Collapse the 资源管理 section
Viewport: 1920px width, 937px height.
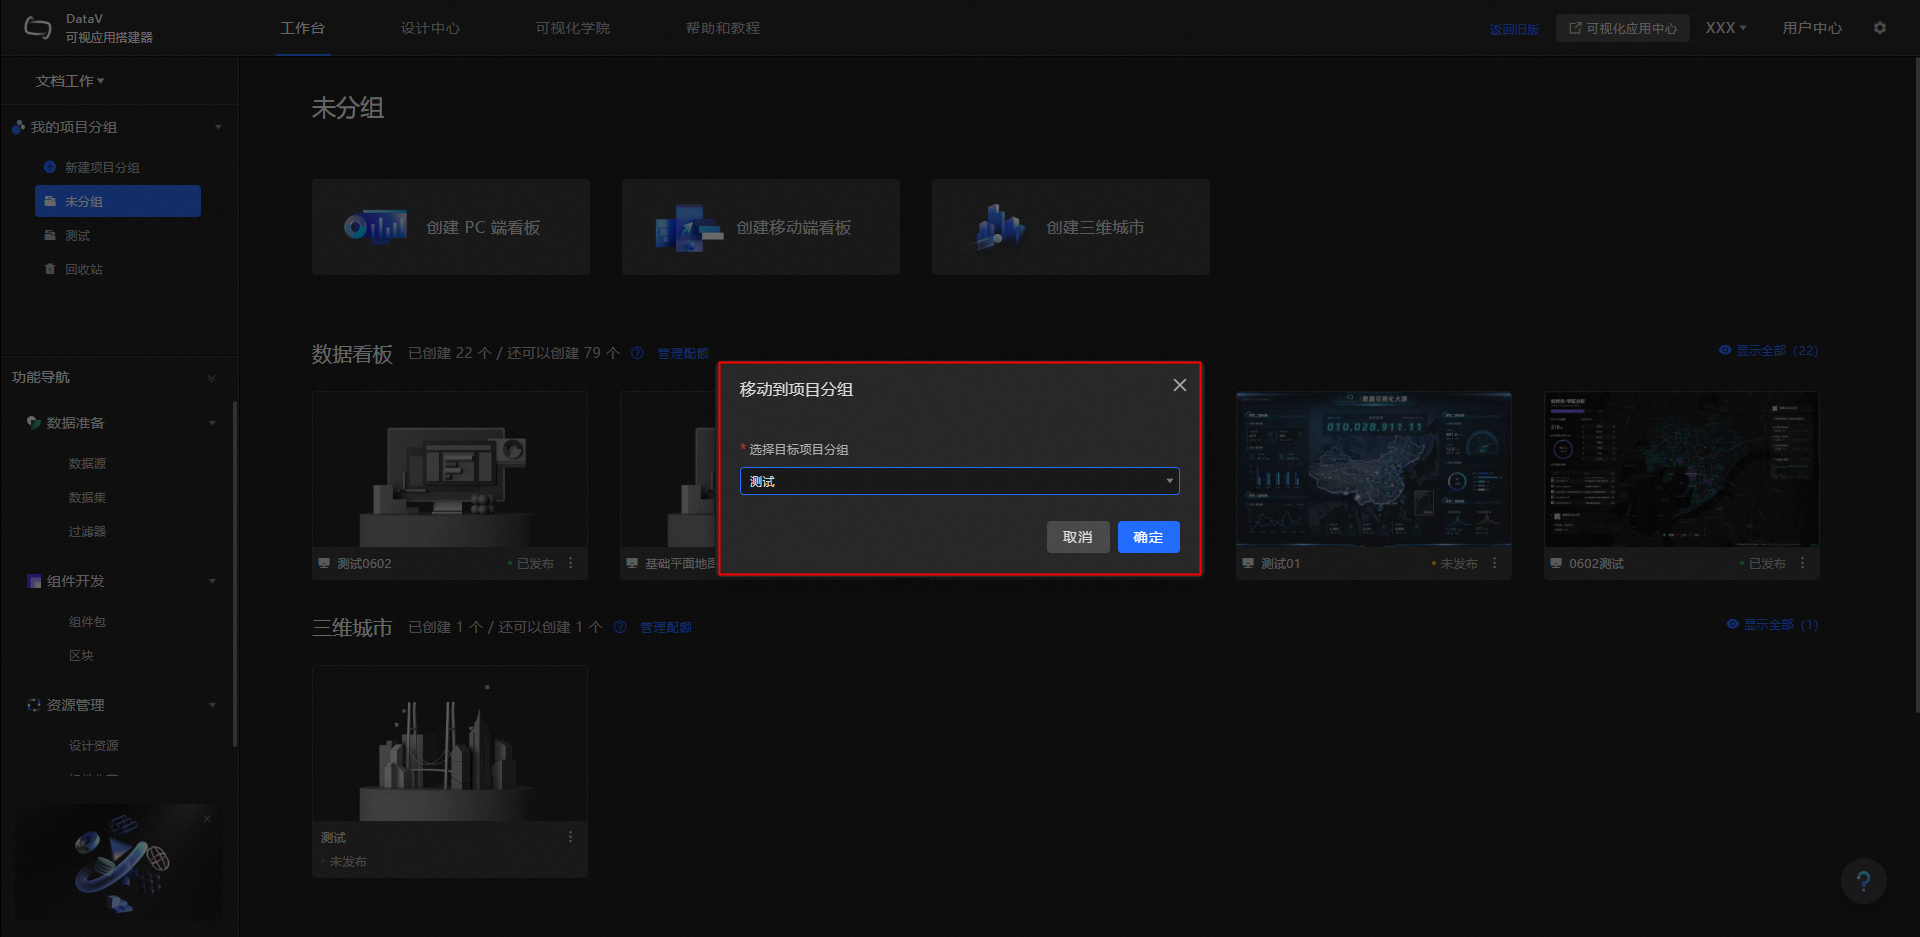[x=212, y=705]
